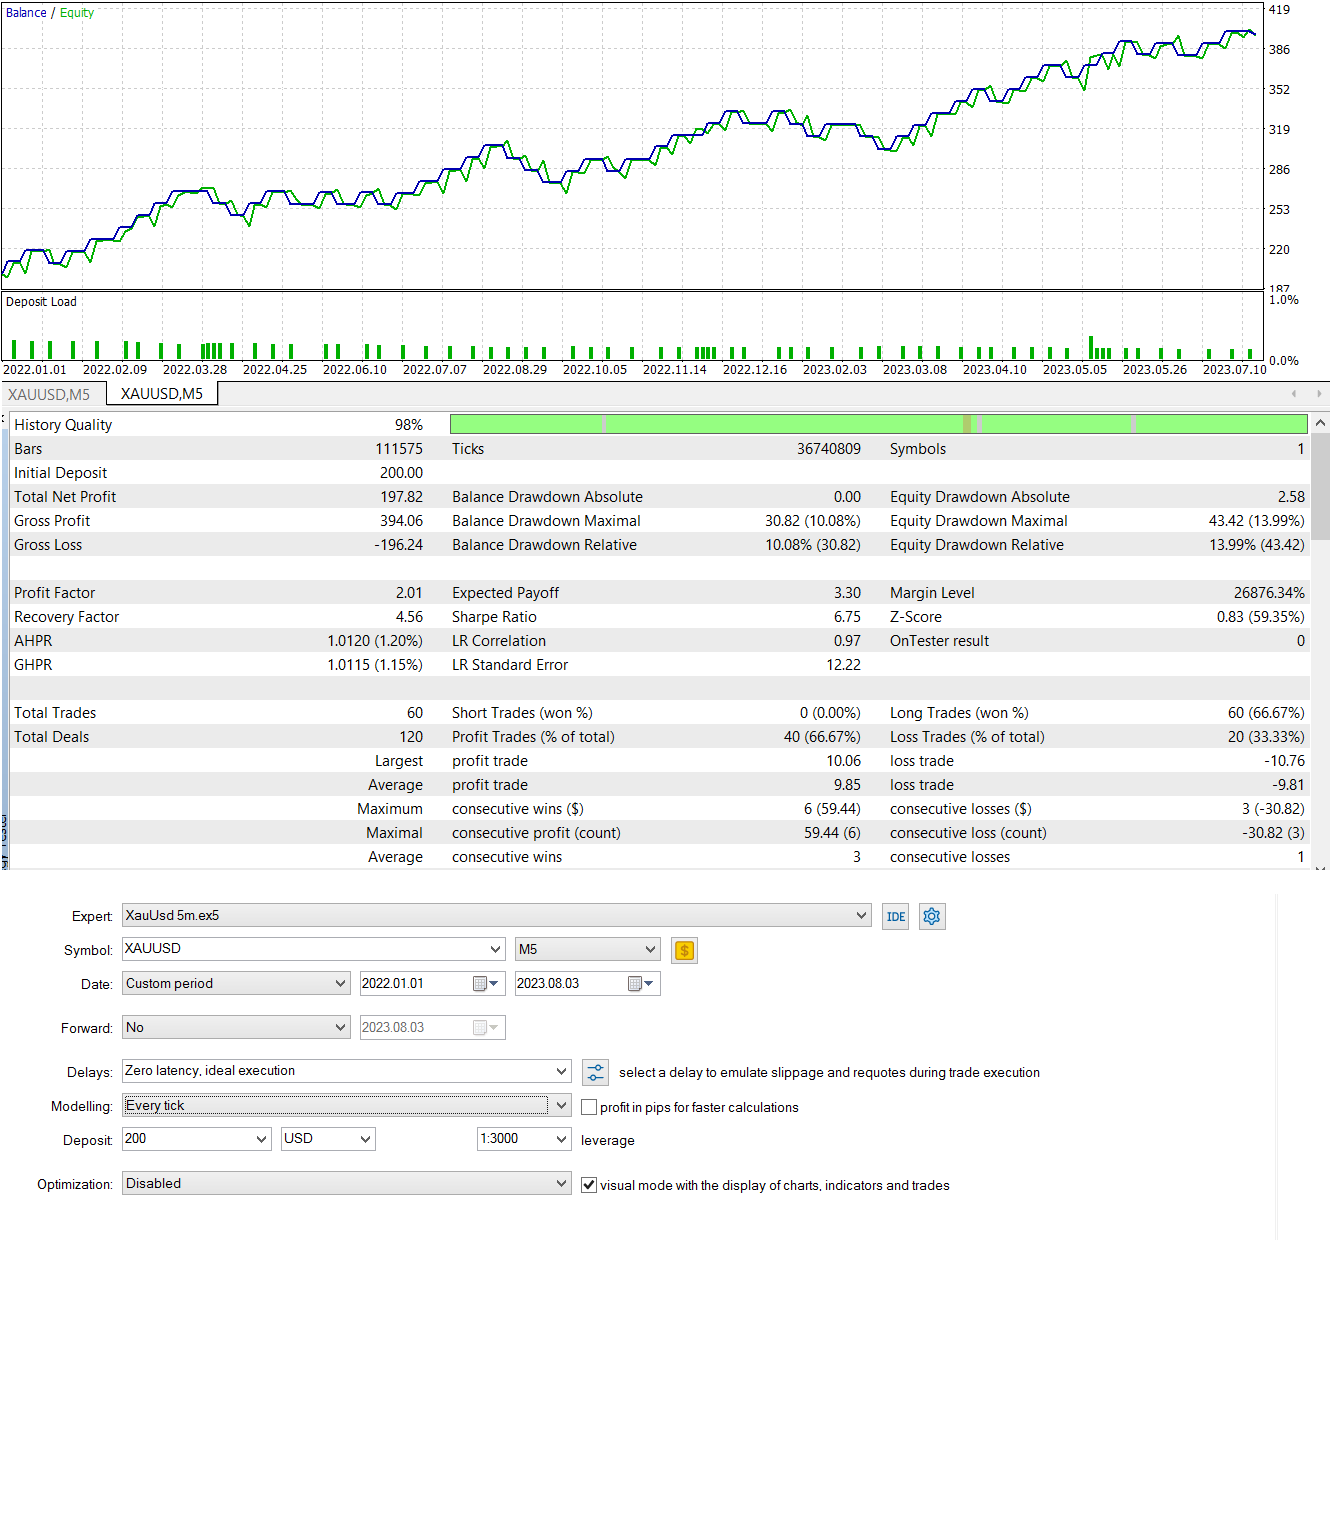Click report scrollbar up arrow
This screenshot has height=1538, width=1330.
point(1320,423)
